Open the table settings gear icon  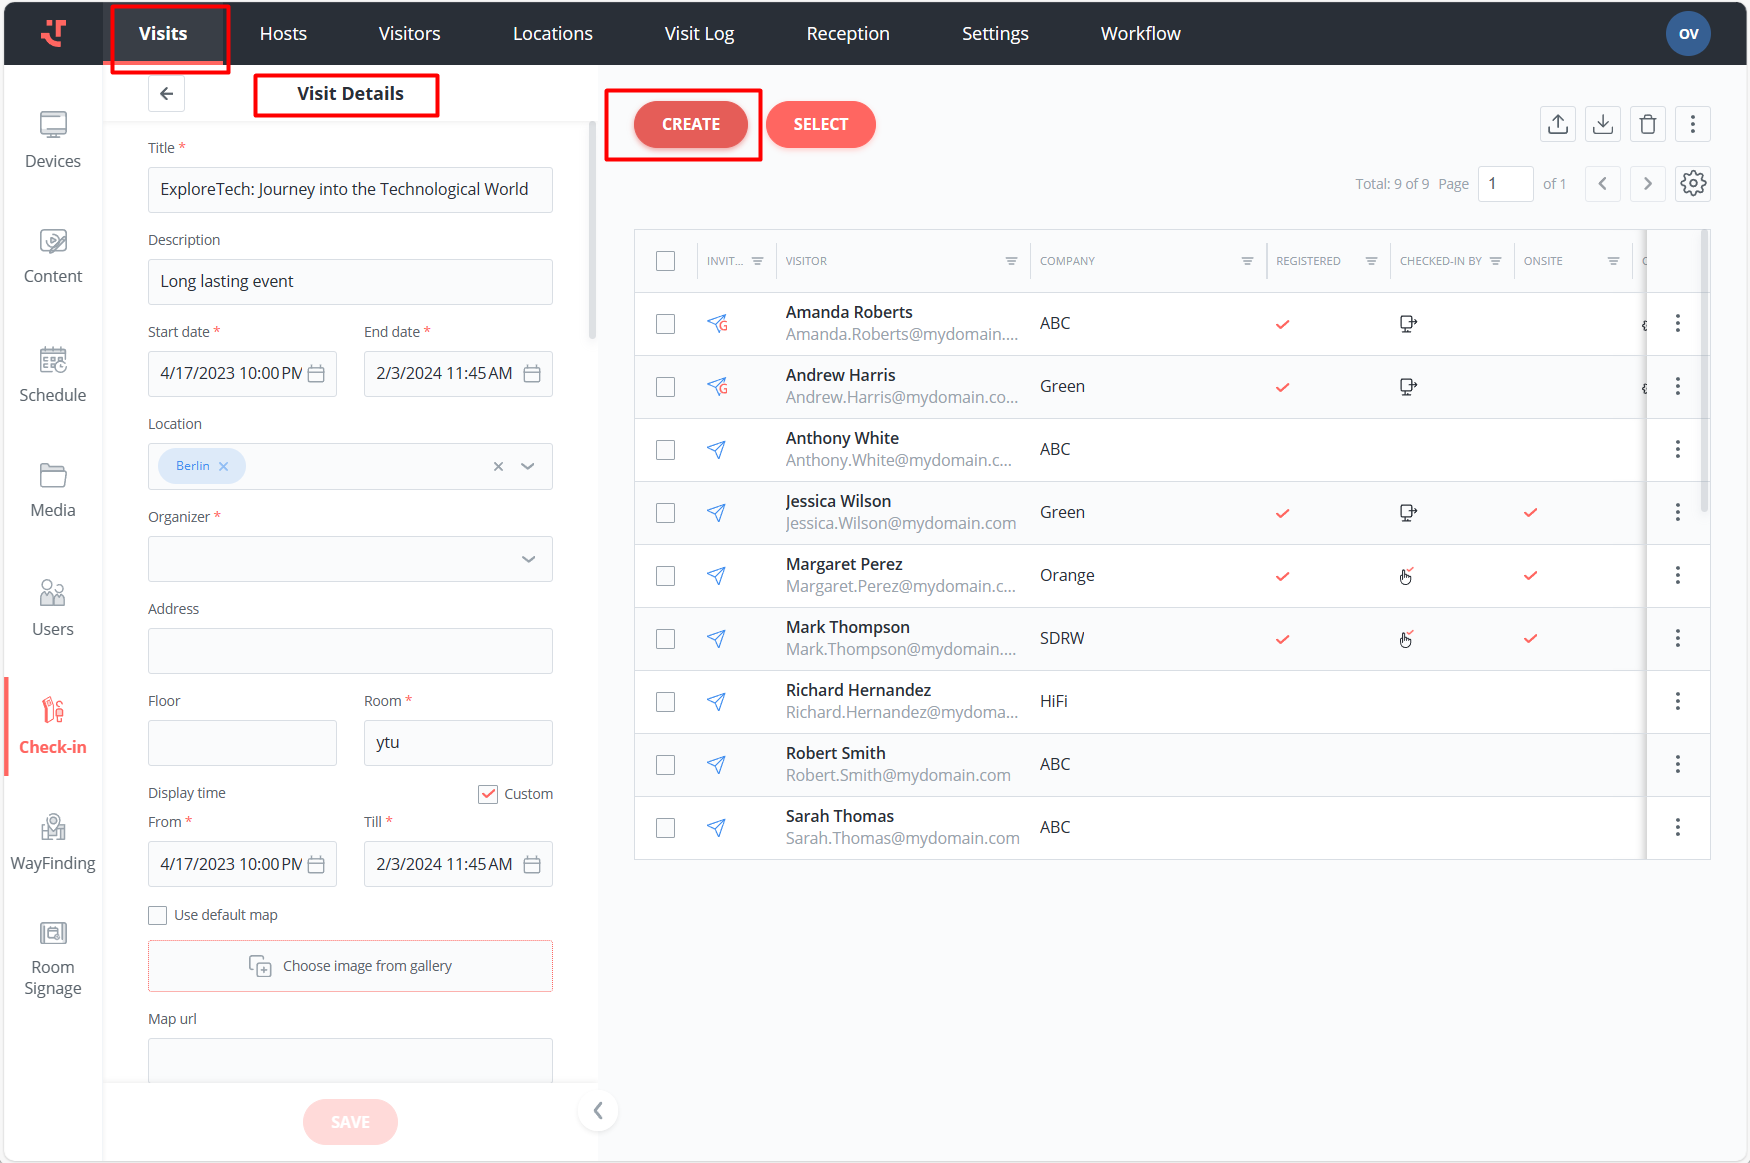(x=1693, y=184)
